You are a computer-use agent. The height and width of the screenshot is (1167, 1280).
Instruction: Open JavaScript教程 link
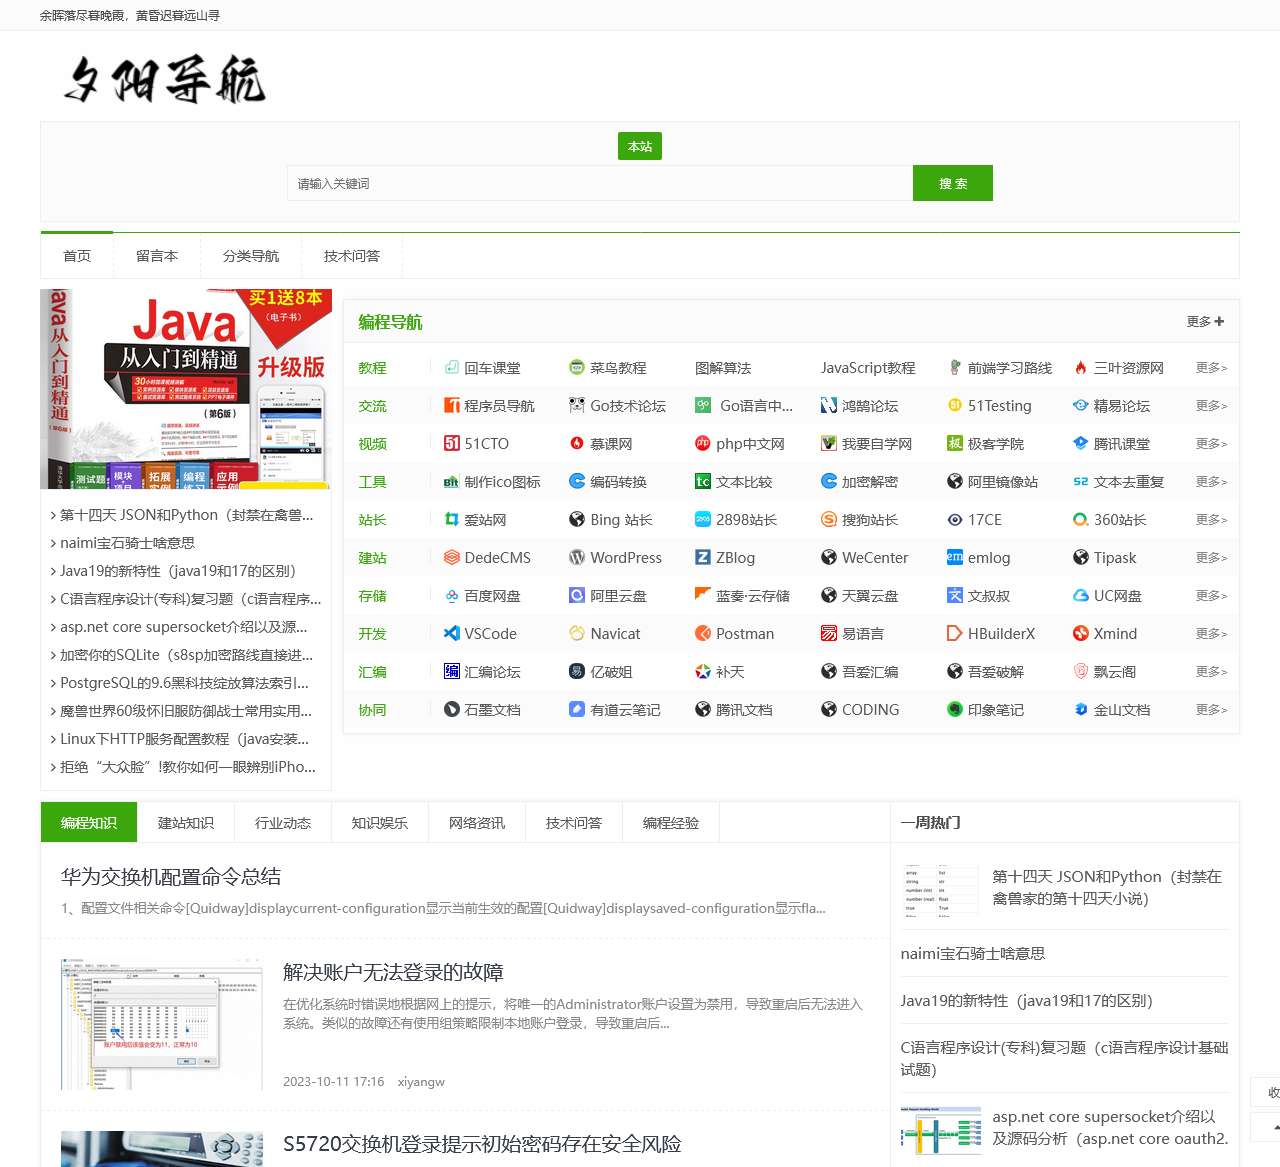click(x=868, y=368)
